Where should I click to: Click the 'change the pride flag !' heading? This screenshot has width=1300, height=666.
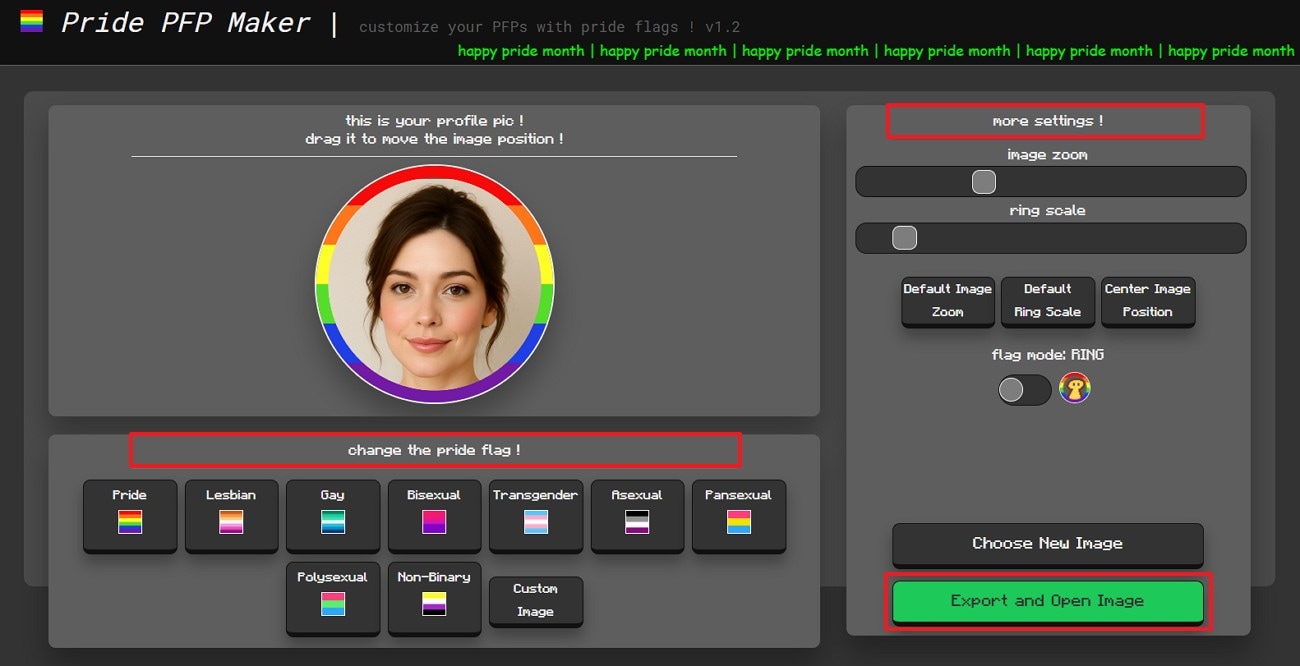(434, 450)
